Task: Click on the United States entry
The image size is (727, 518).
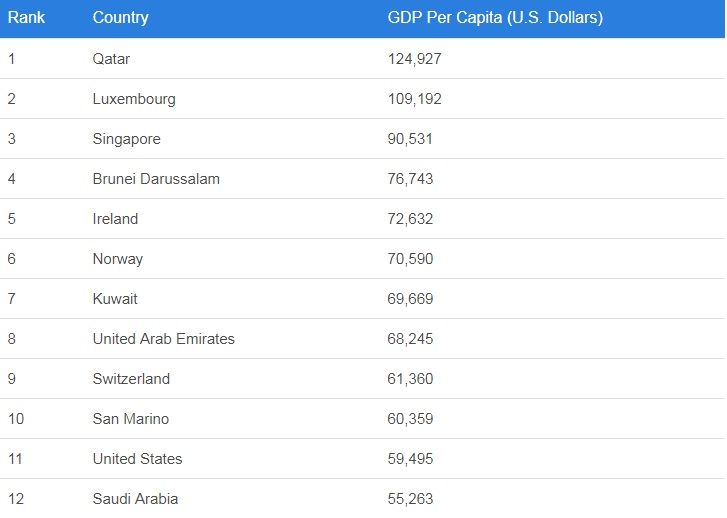Action: pyautogui.click(x=137, y=459)
